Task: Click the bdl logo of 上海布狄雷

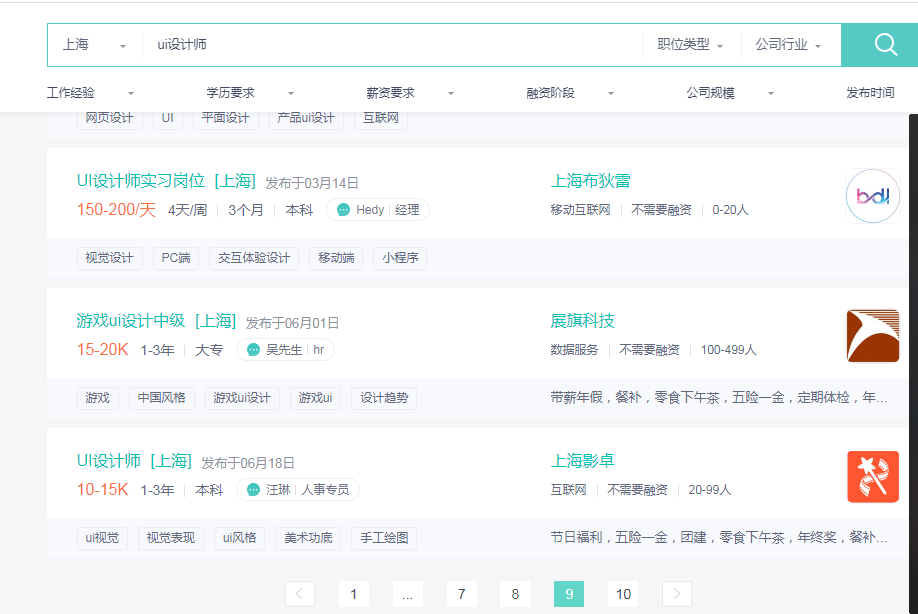Action: [871, 196]
